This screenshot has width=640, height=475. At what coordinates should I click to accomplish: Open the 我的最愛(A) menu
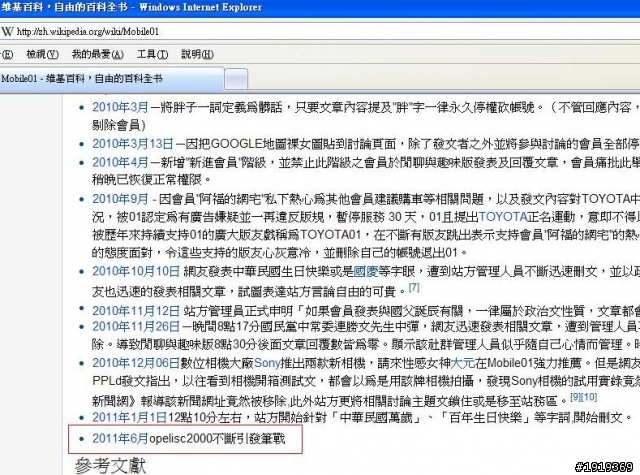(98, 54)
